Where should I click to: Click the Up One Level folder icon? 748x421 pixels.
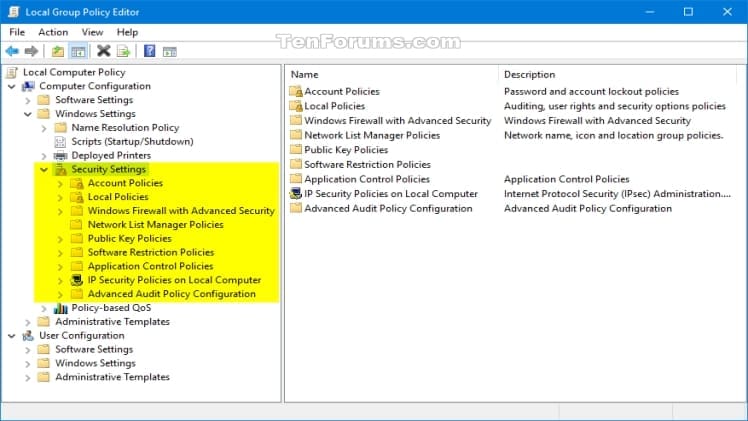(x=58, y=51)
